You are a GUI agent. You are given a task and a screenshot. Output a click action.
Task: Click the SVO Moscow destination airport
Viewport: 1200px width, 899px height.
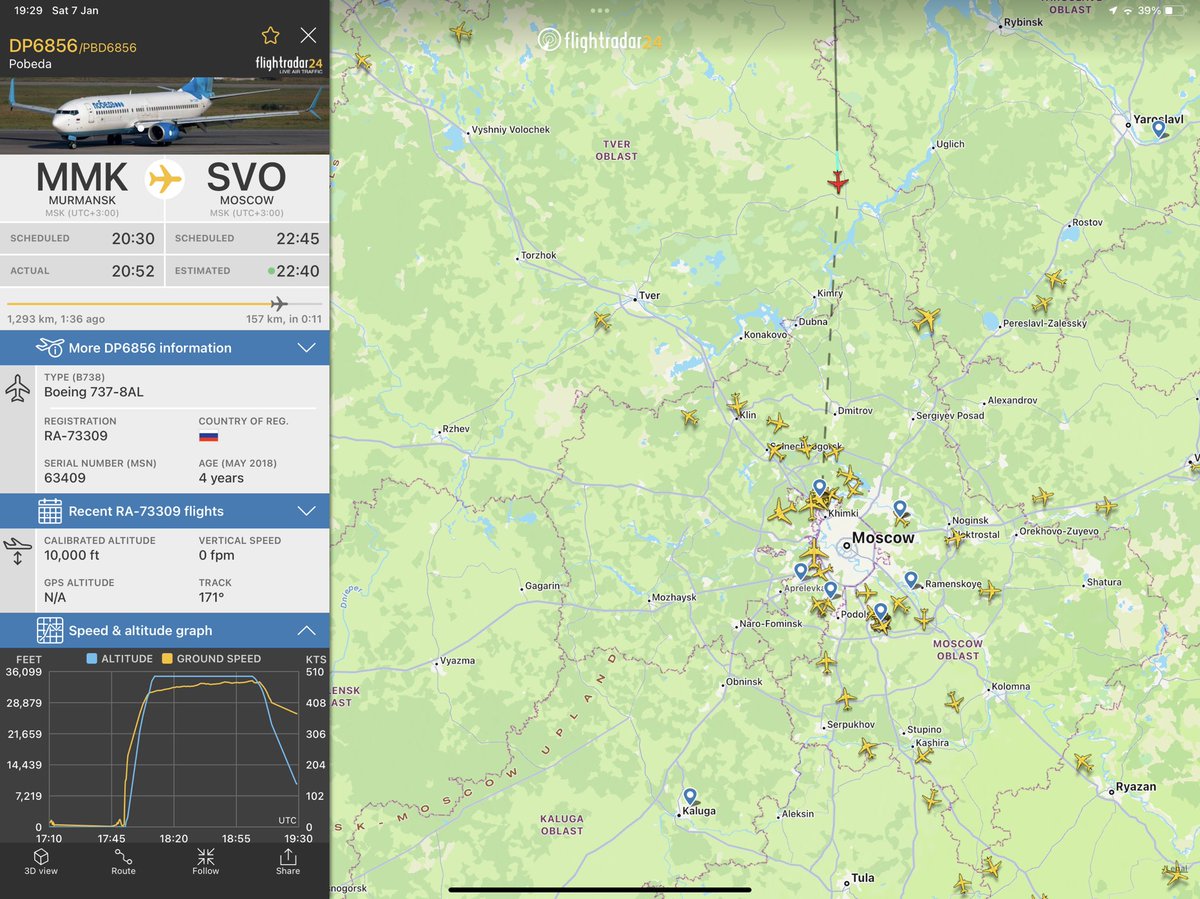pyautogui.click(x=246, y=187)
